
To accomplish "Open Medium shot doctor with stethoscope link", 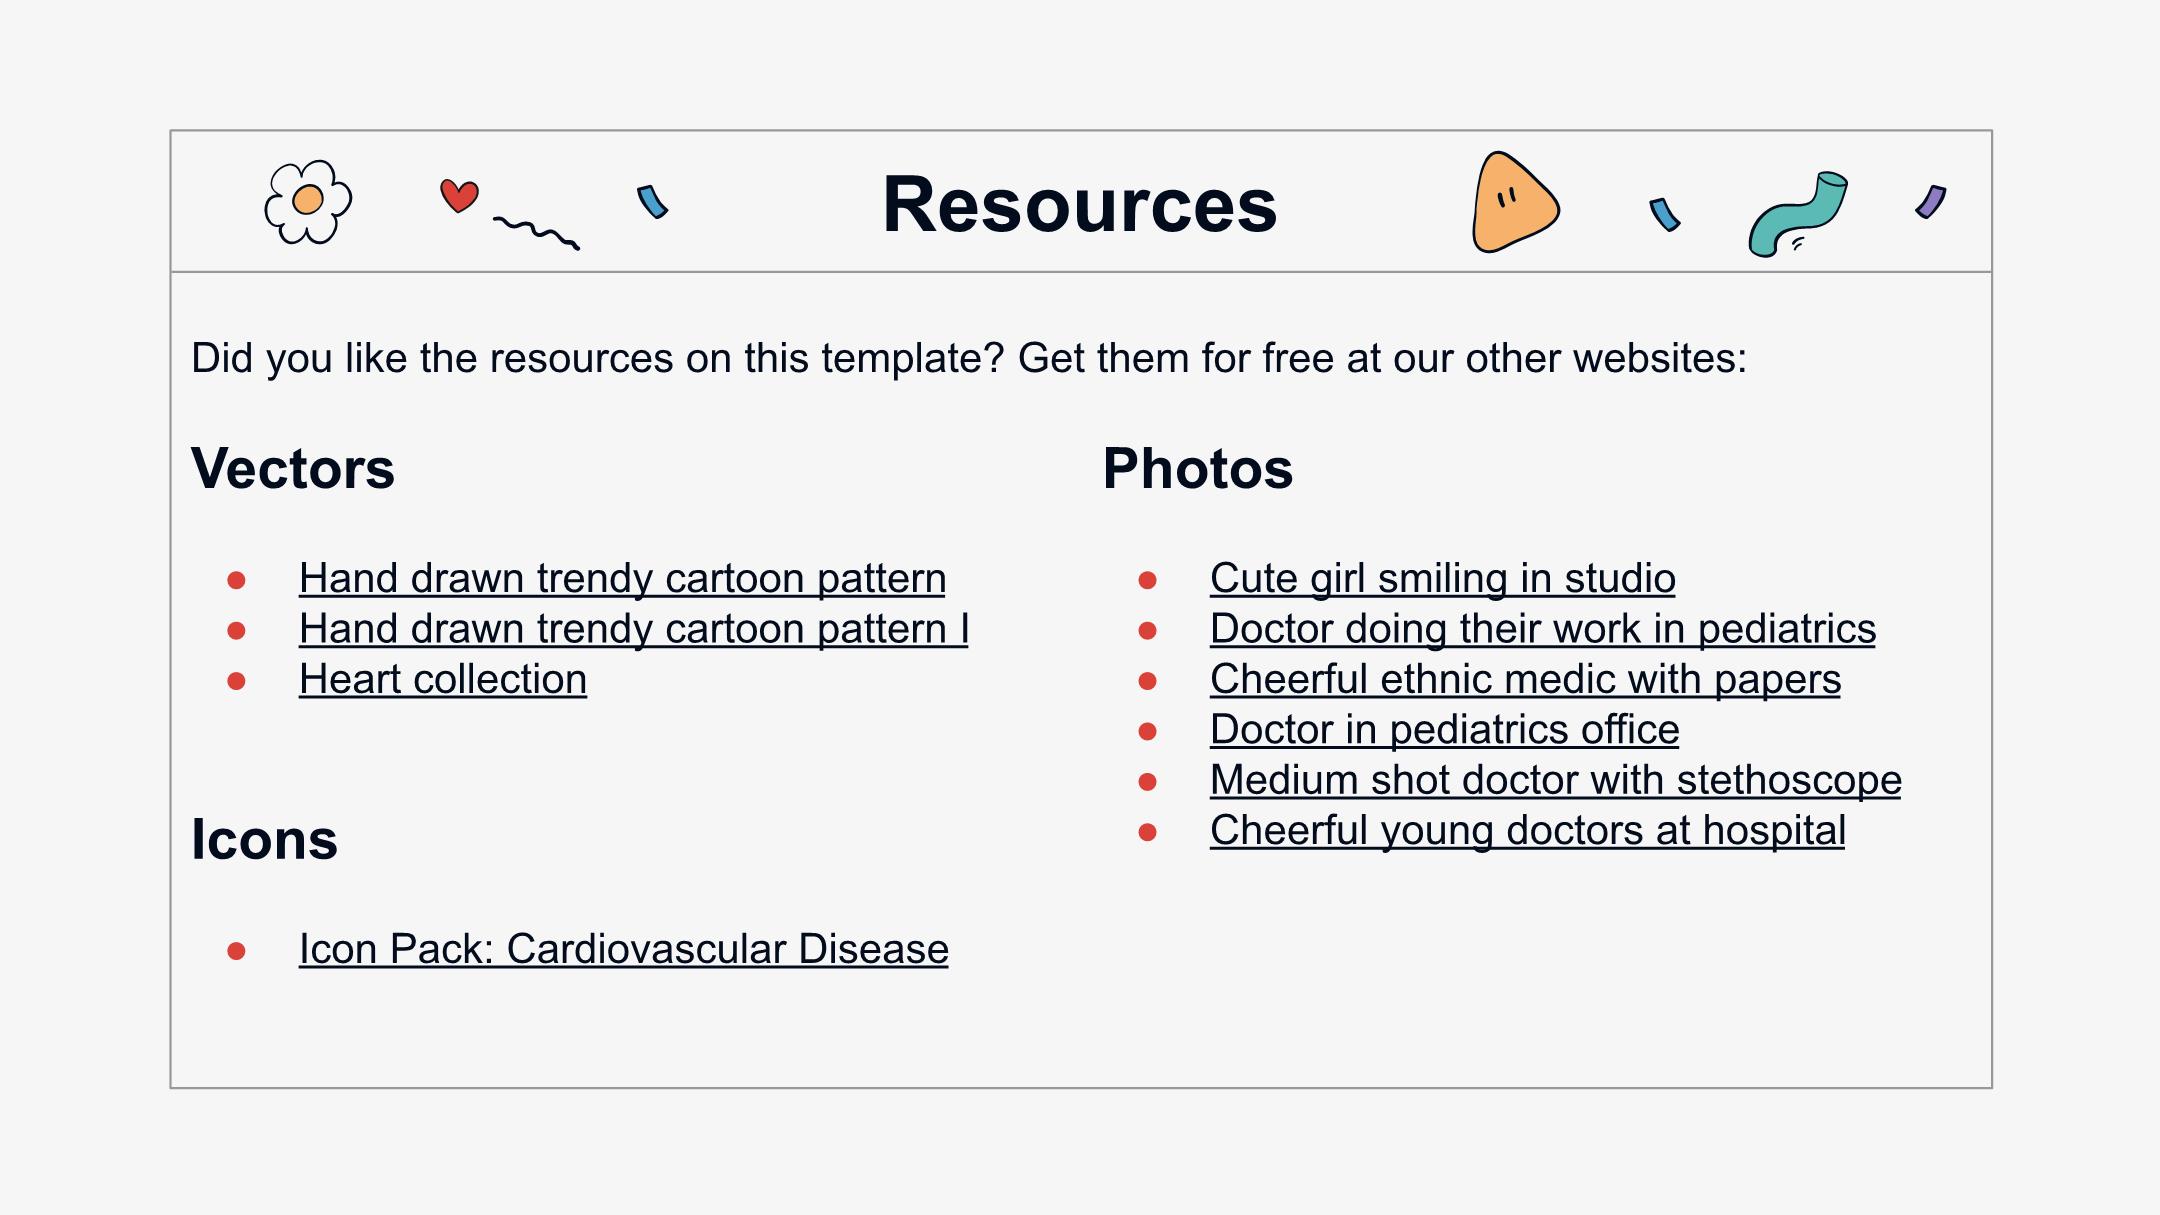I will pyautogui.click(x=1556, y=780).
